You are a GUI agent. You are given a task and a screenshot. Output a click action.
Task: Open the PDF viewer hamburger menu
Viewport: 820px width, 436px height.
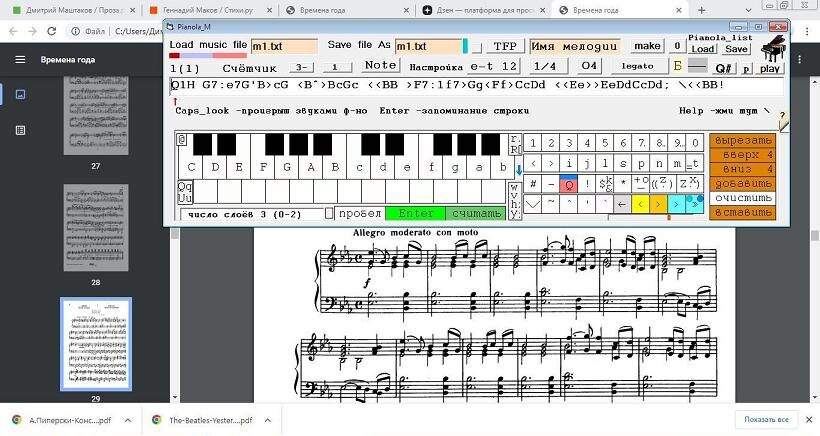20,60
